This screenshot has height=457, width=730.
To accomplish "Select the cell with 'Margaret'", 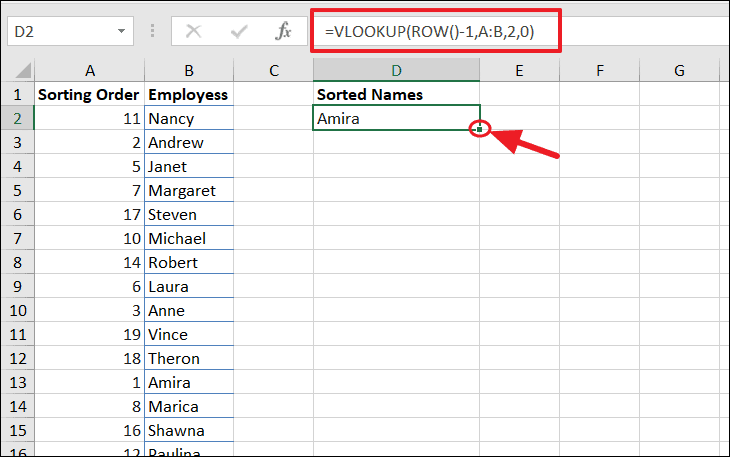I will tap(189, 190).
